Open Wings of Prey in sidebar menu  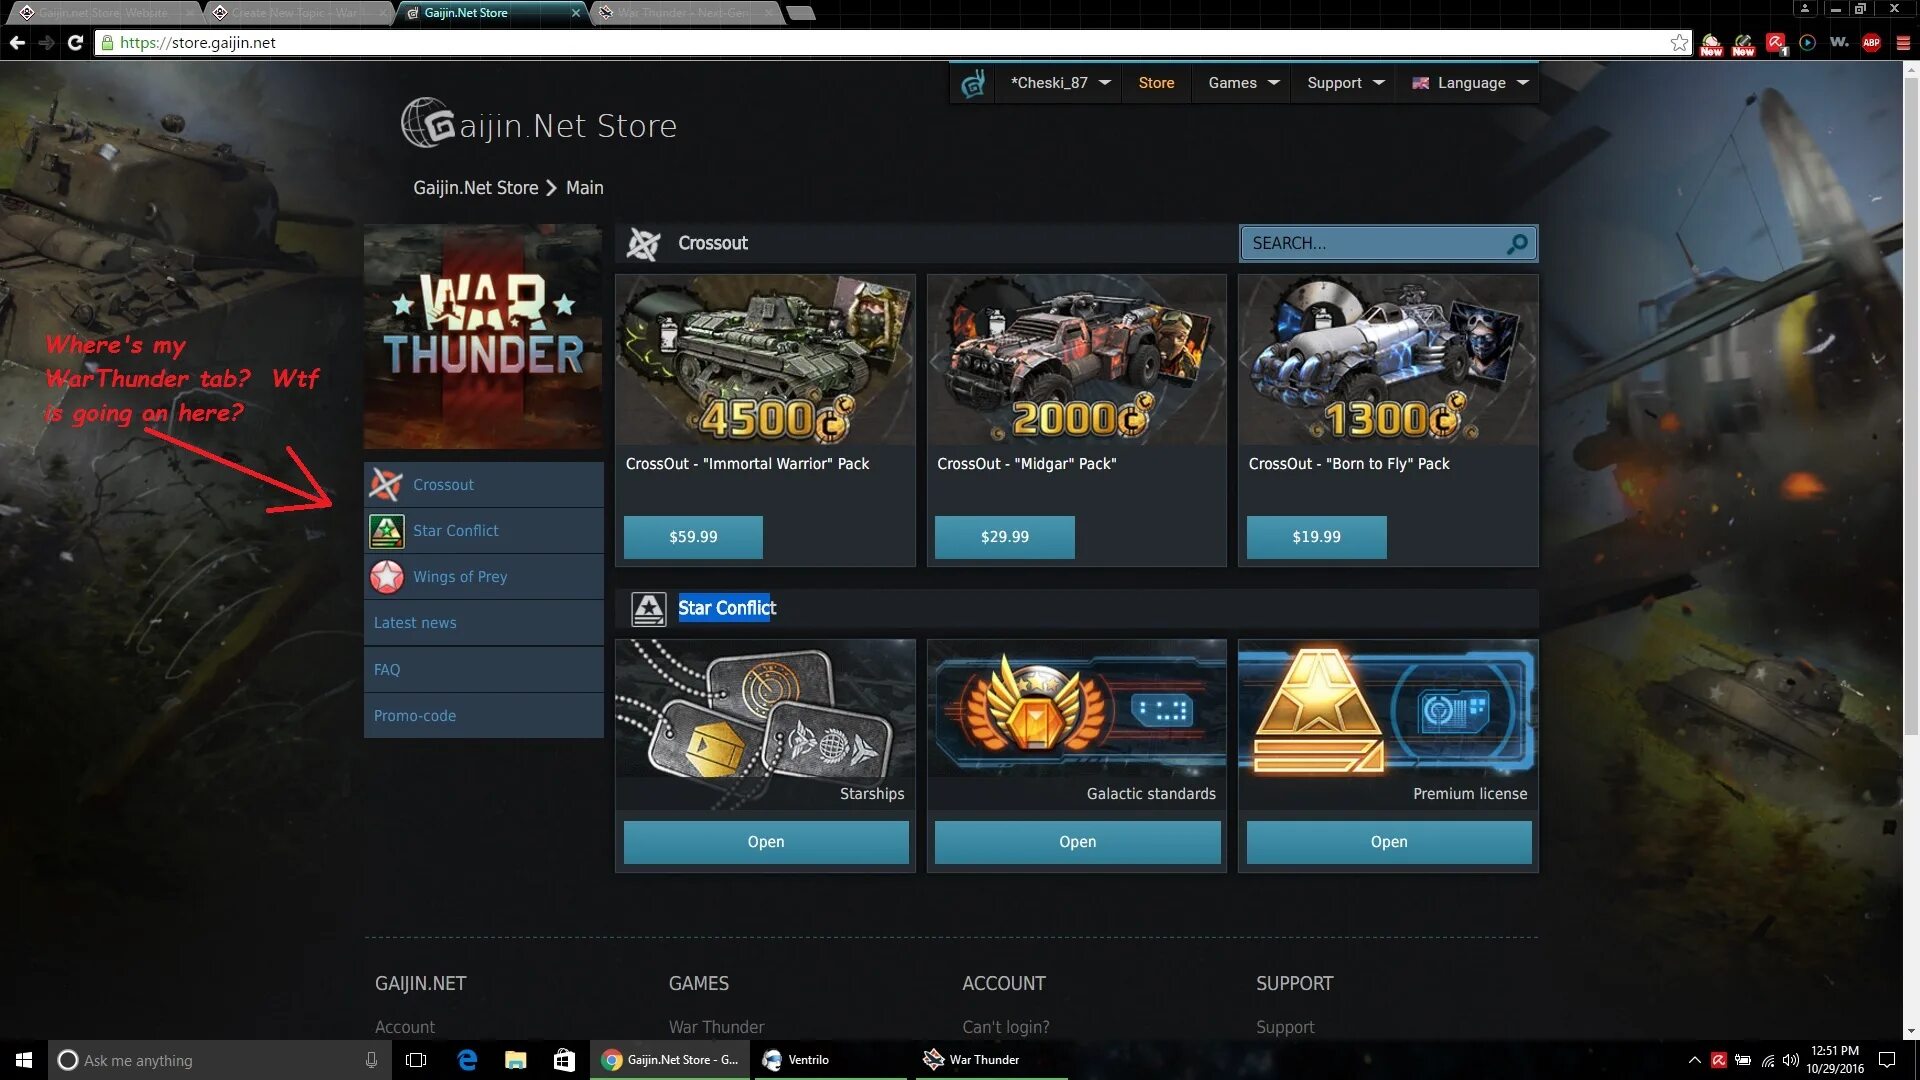pos(484,577)
